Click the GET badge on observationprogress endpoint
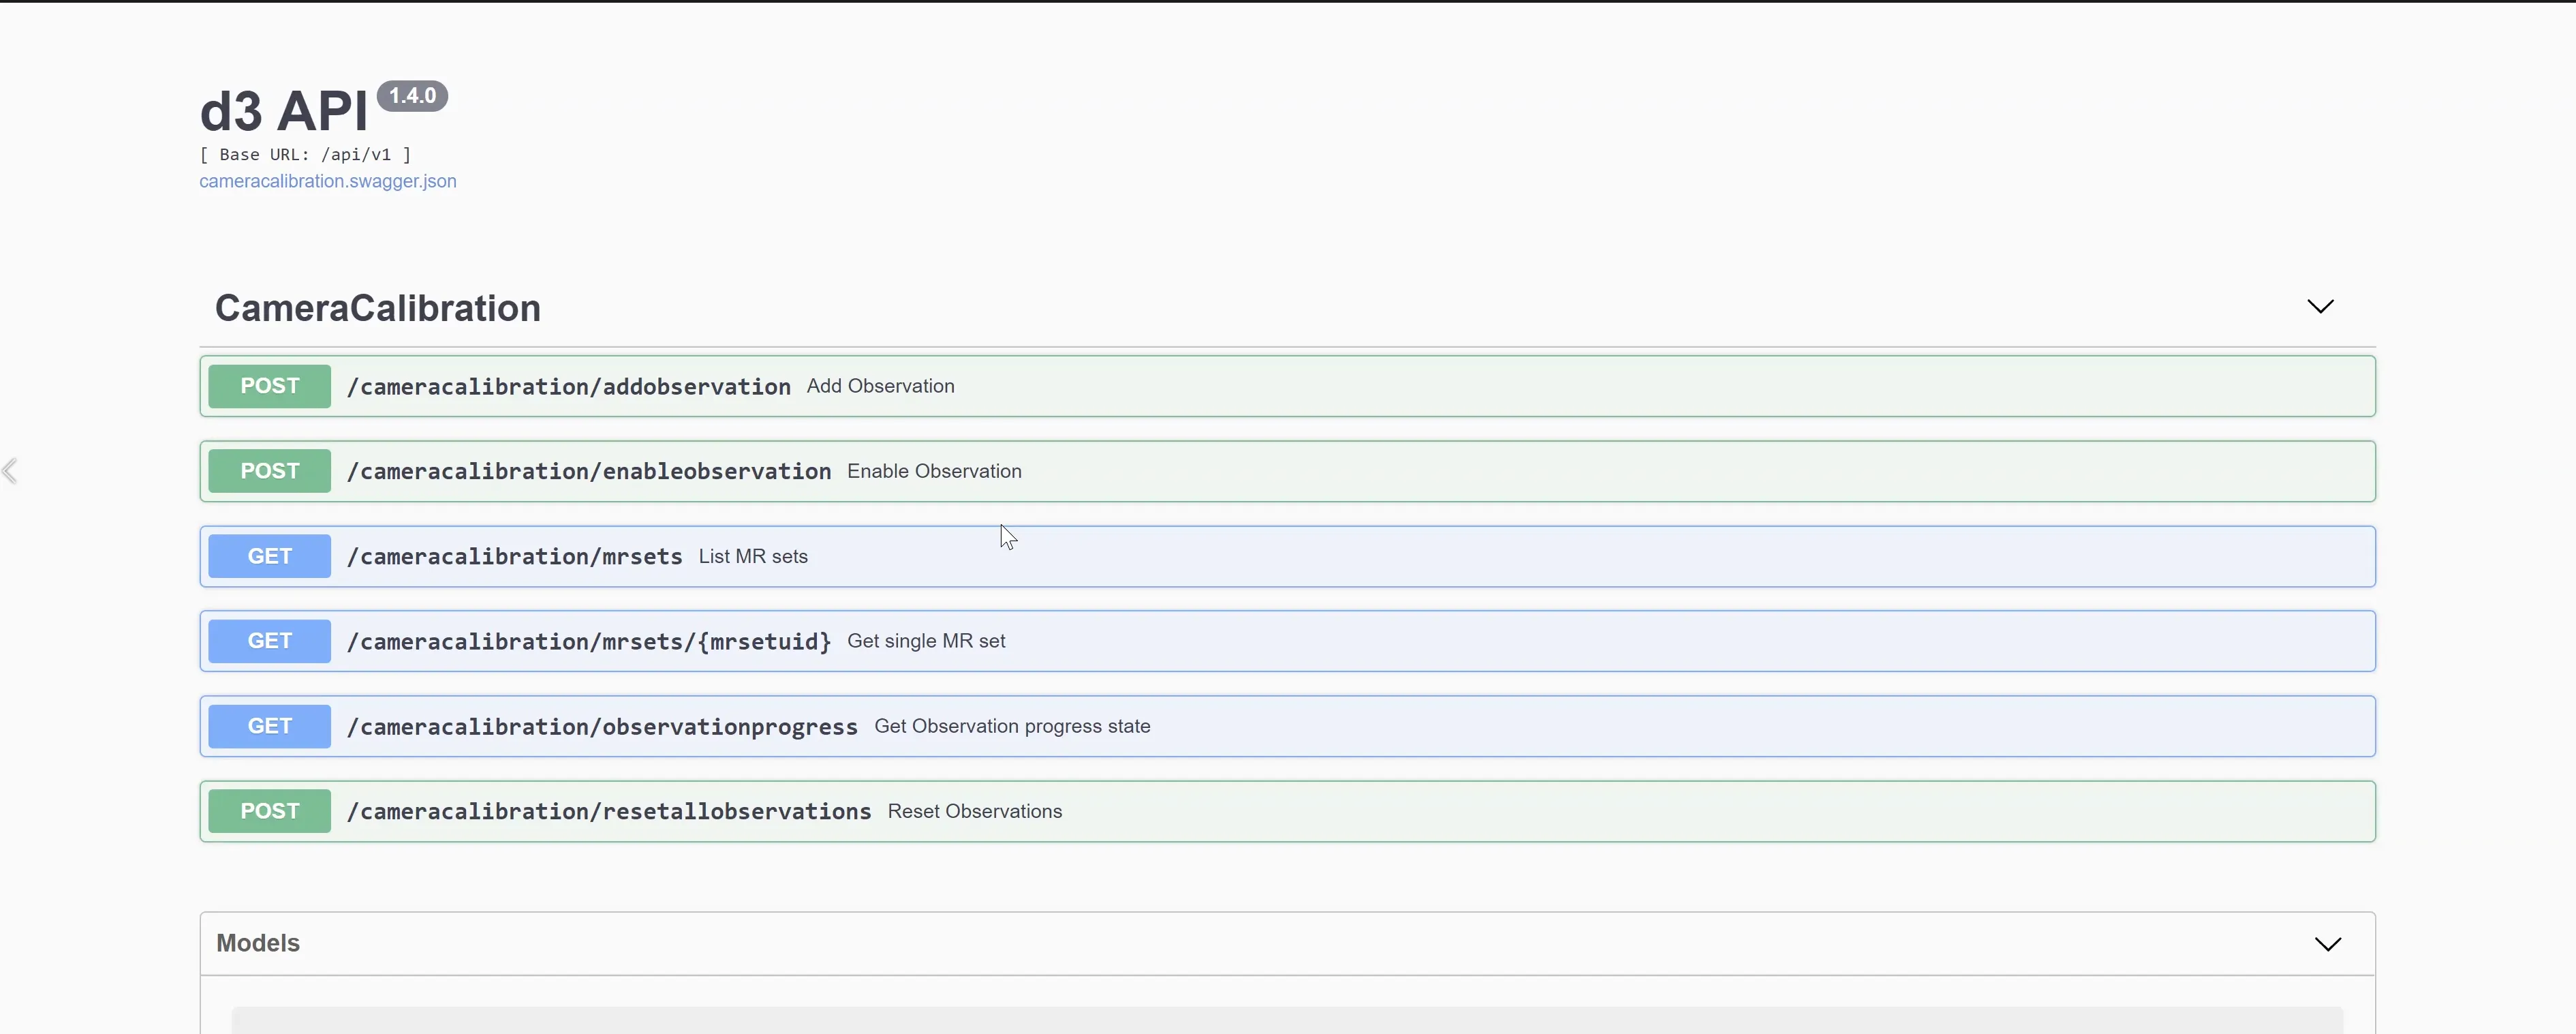The width and height of the screenshot is (2576, 1034). pos(268,725)
